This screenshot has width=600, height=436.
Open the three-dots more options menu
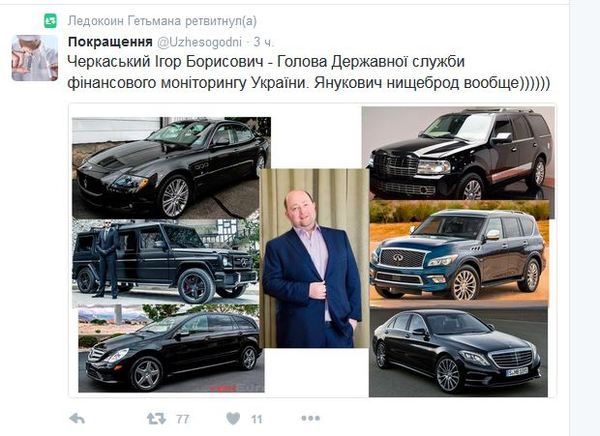pyautogui.click(x=310, y=418)
